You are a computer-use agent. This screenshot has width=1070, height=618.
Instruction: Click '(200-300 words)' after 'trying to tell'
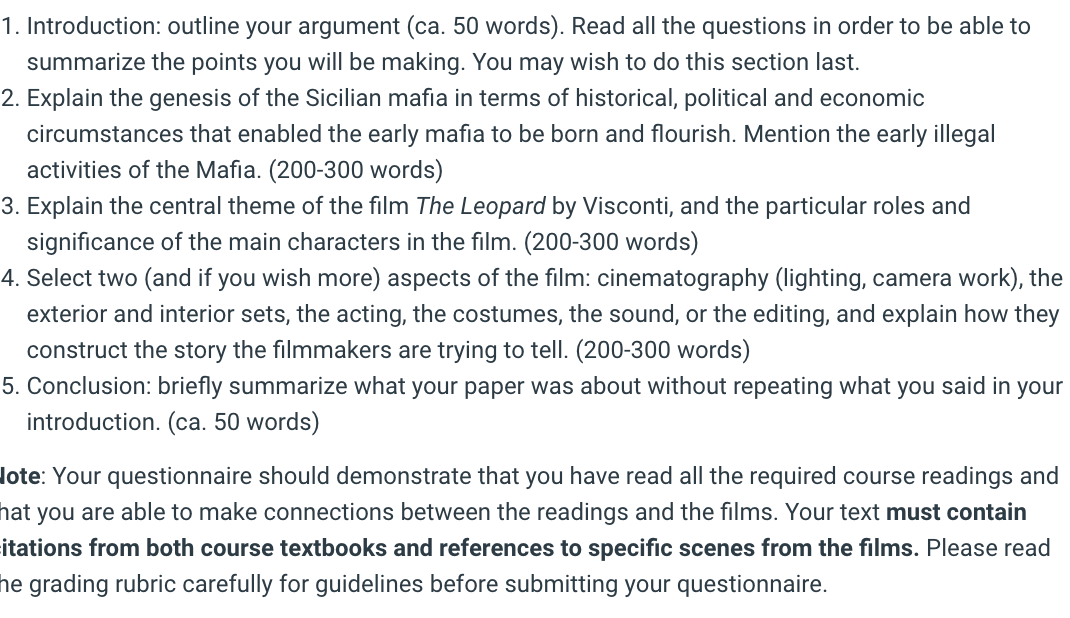663,350
